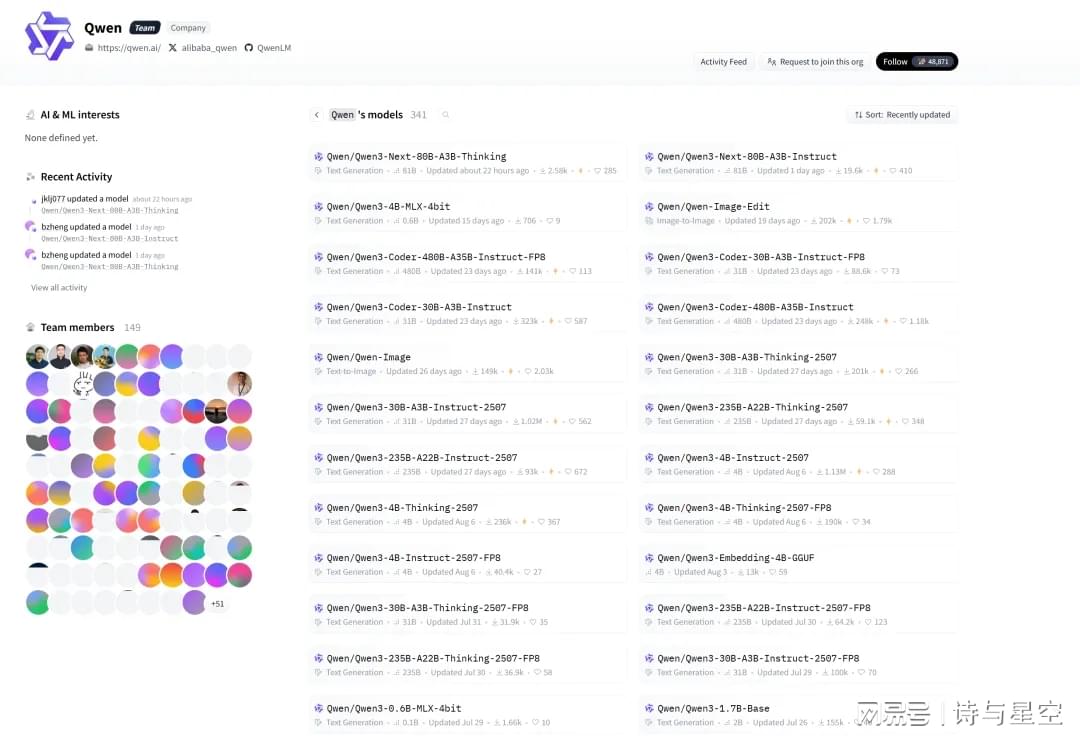Open the X (Twitter) icon for alibaba_qwen
Screen dimensions: 1080x741
click(x=173, y=48)
